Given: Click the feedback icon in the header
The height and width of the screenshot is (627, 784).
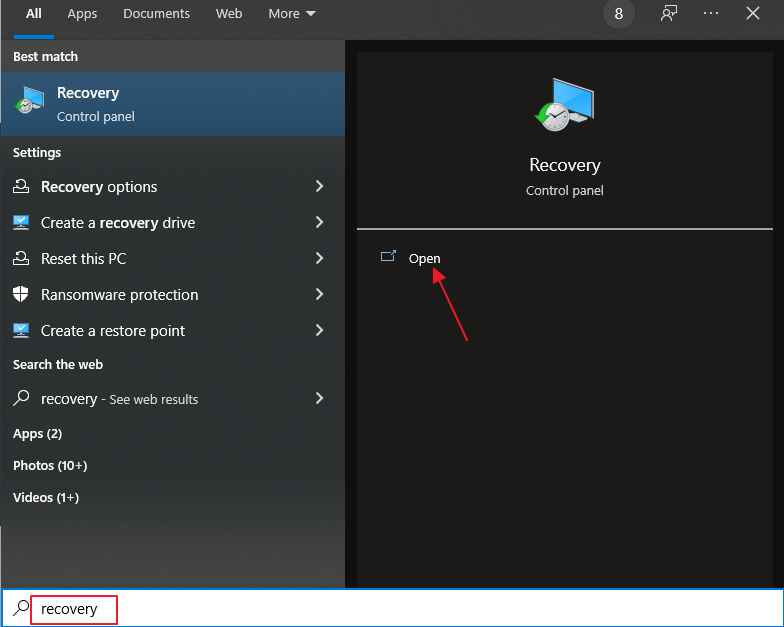Looking at the screenshot, I should (669, 13).
